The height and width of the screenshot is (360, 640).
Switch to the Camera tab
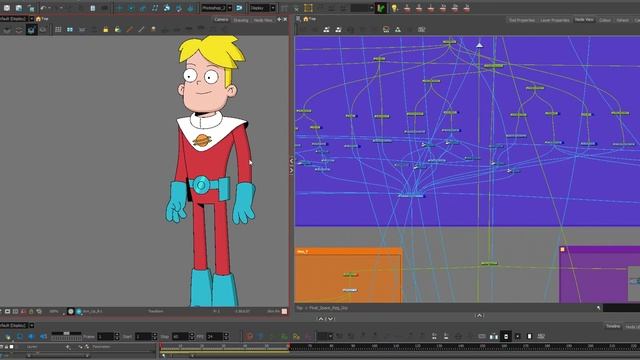tap(221, 20)
